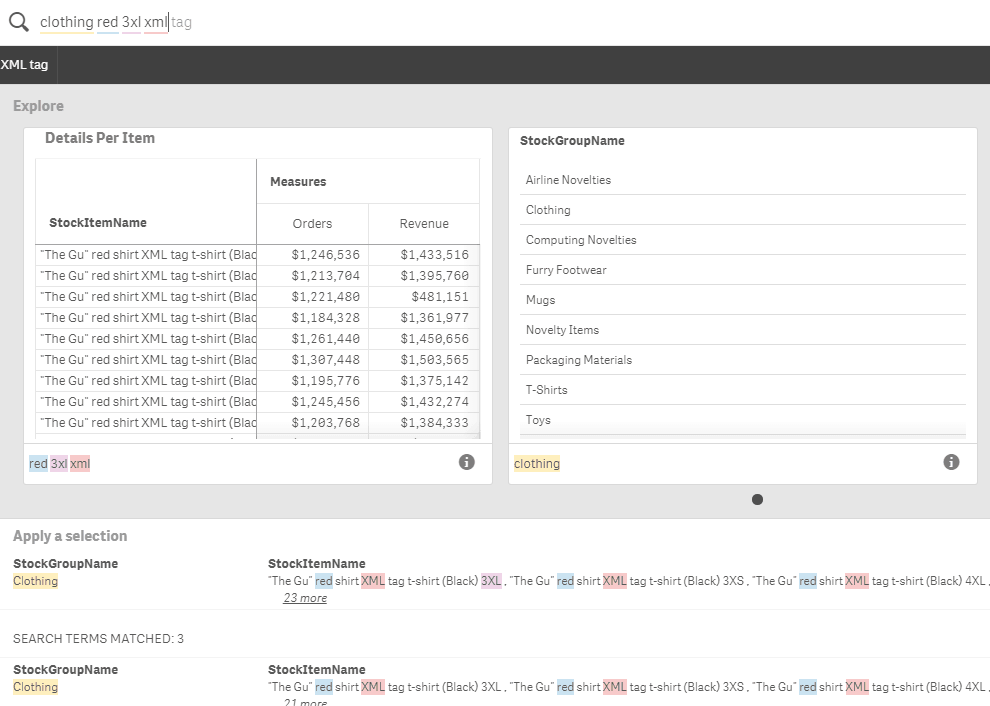This screenshot has width=990, height=706.
Task: Click the Revenue value $1,361,977
Action: pyautogui.click(x=434, y=318)
